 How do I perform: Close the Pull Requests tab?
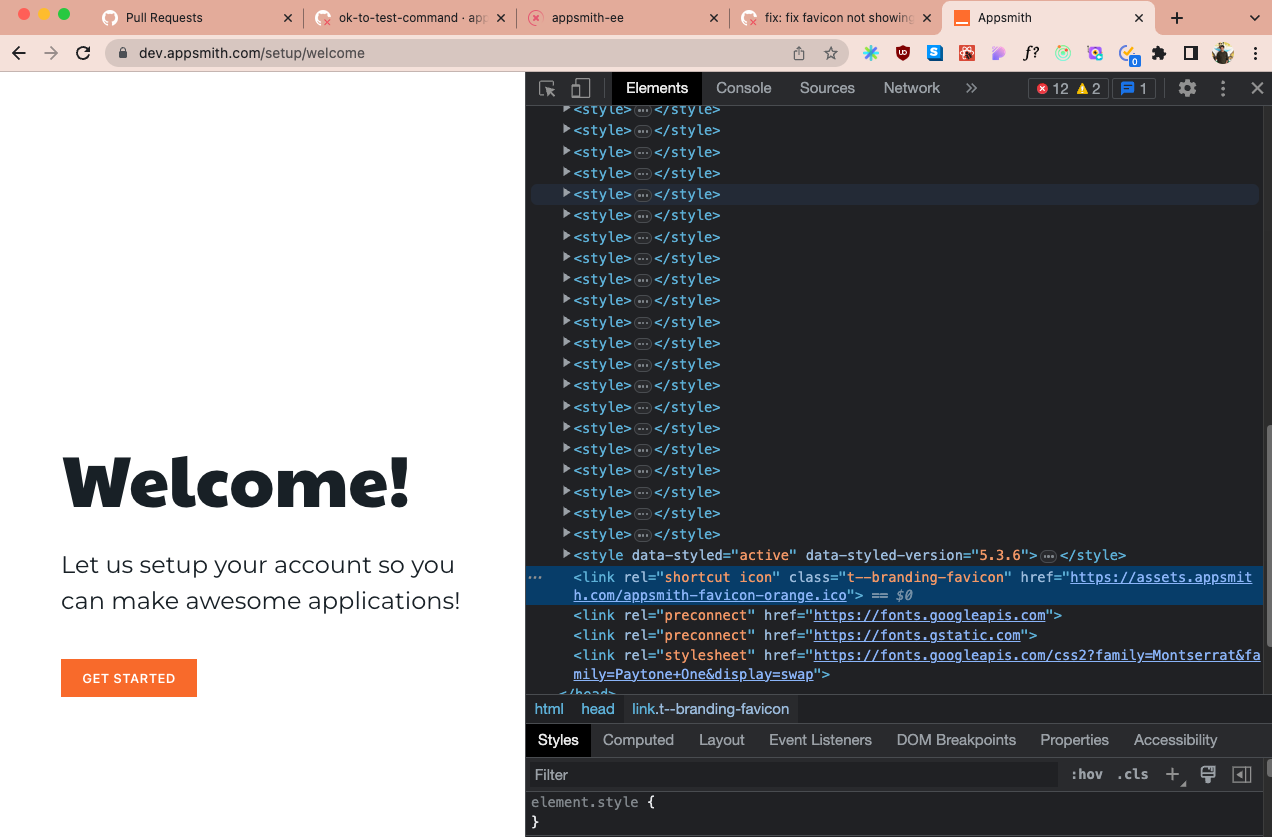[x=288, y=18]
